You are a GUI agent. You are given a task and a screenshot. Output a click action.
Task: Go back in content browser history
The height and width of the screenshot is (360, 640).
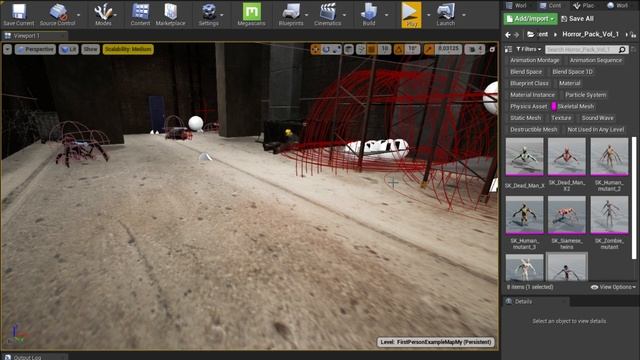pyautogui.click(x=508, y=35)
